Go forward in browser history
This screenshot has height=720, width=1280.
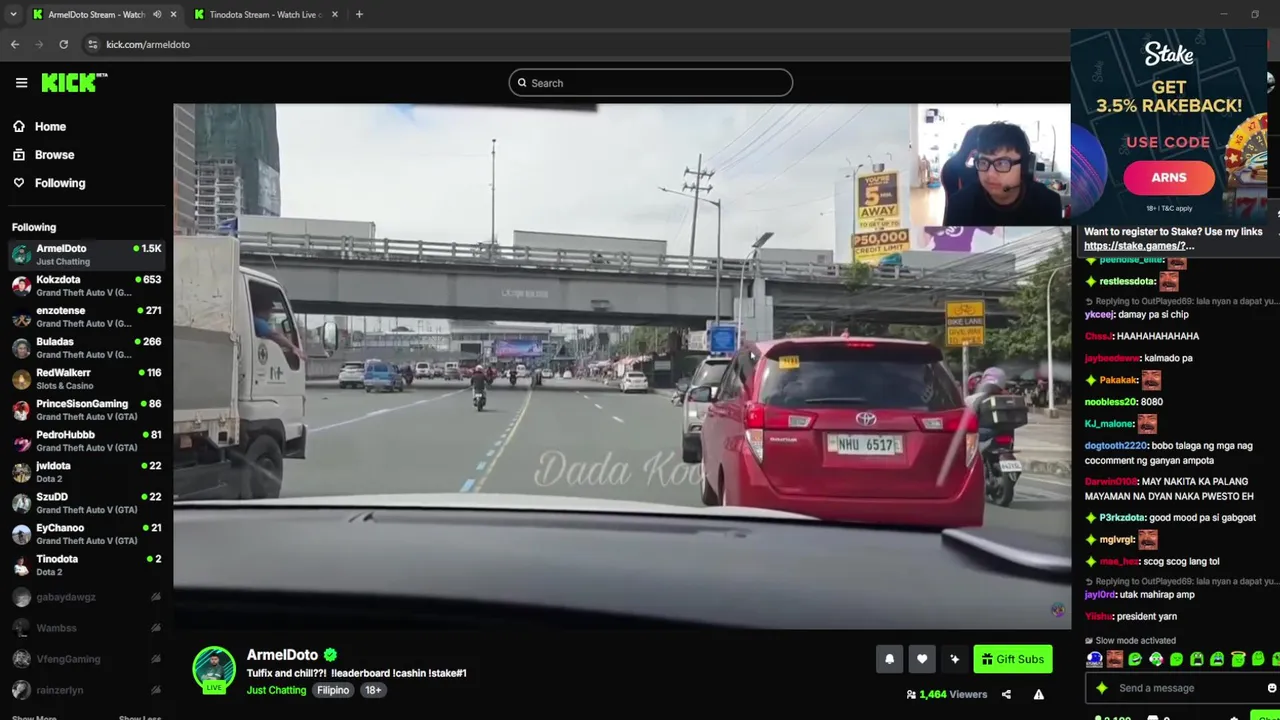click(x=39, y=44)
